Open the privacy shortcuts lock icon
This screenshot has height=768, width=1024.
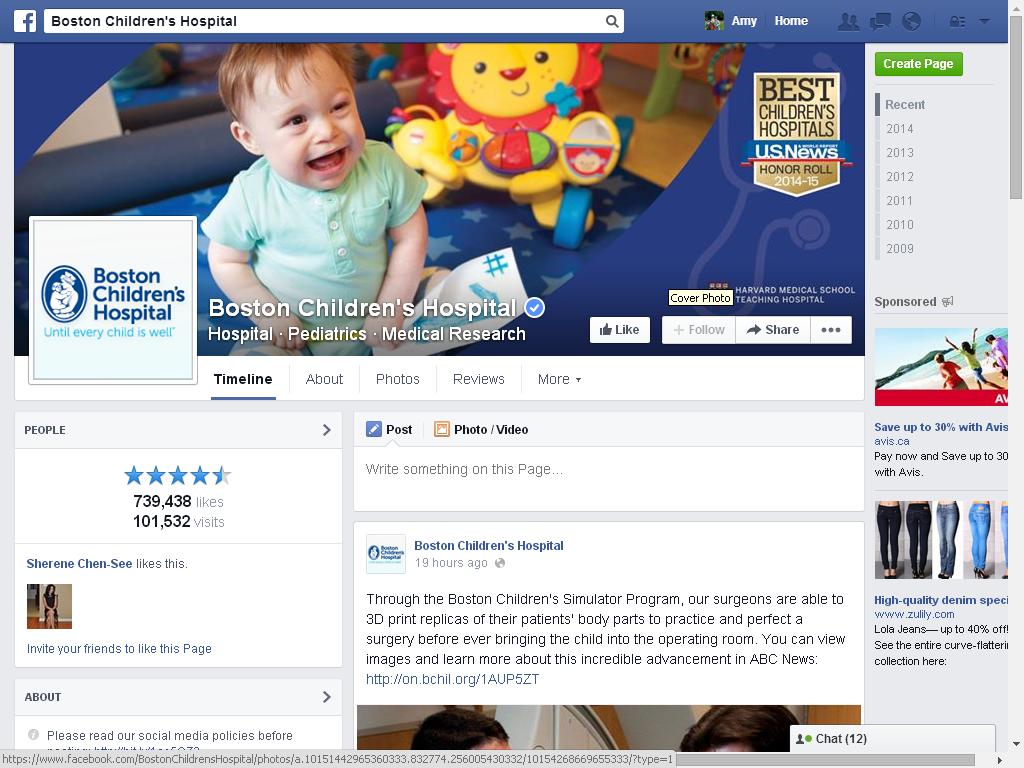click(x=957, y=22)
